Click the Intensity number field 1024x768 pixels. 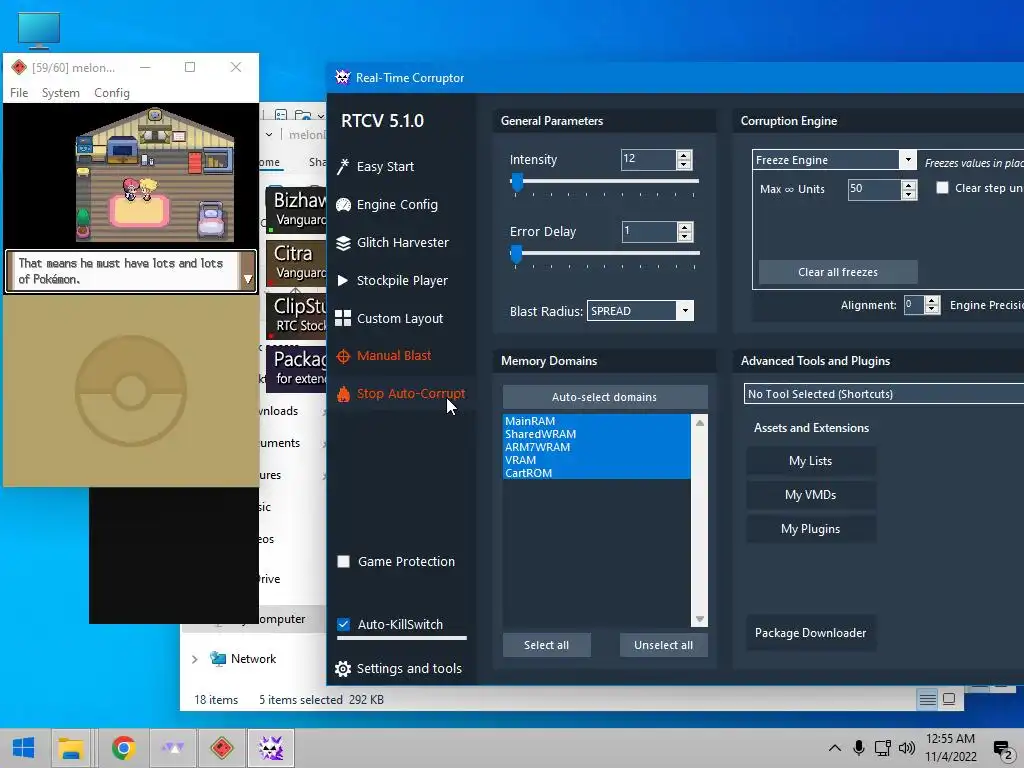point(648,159)
